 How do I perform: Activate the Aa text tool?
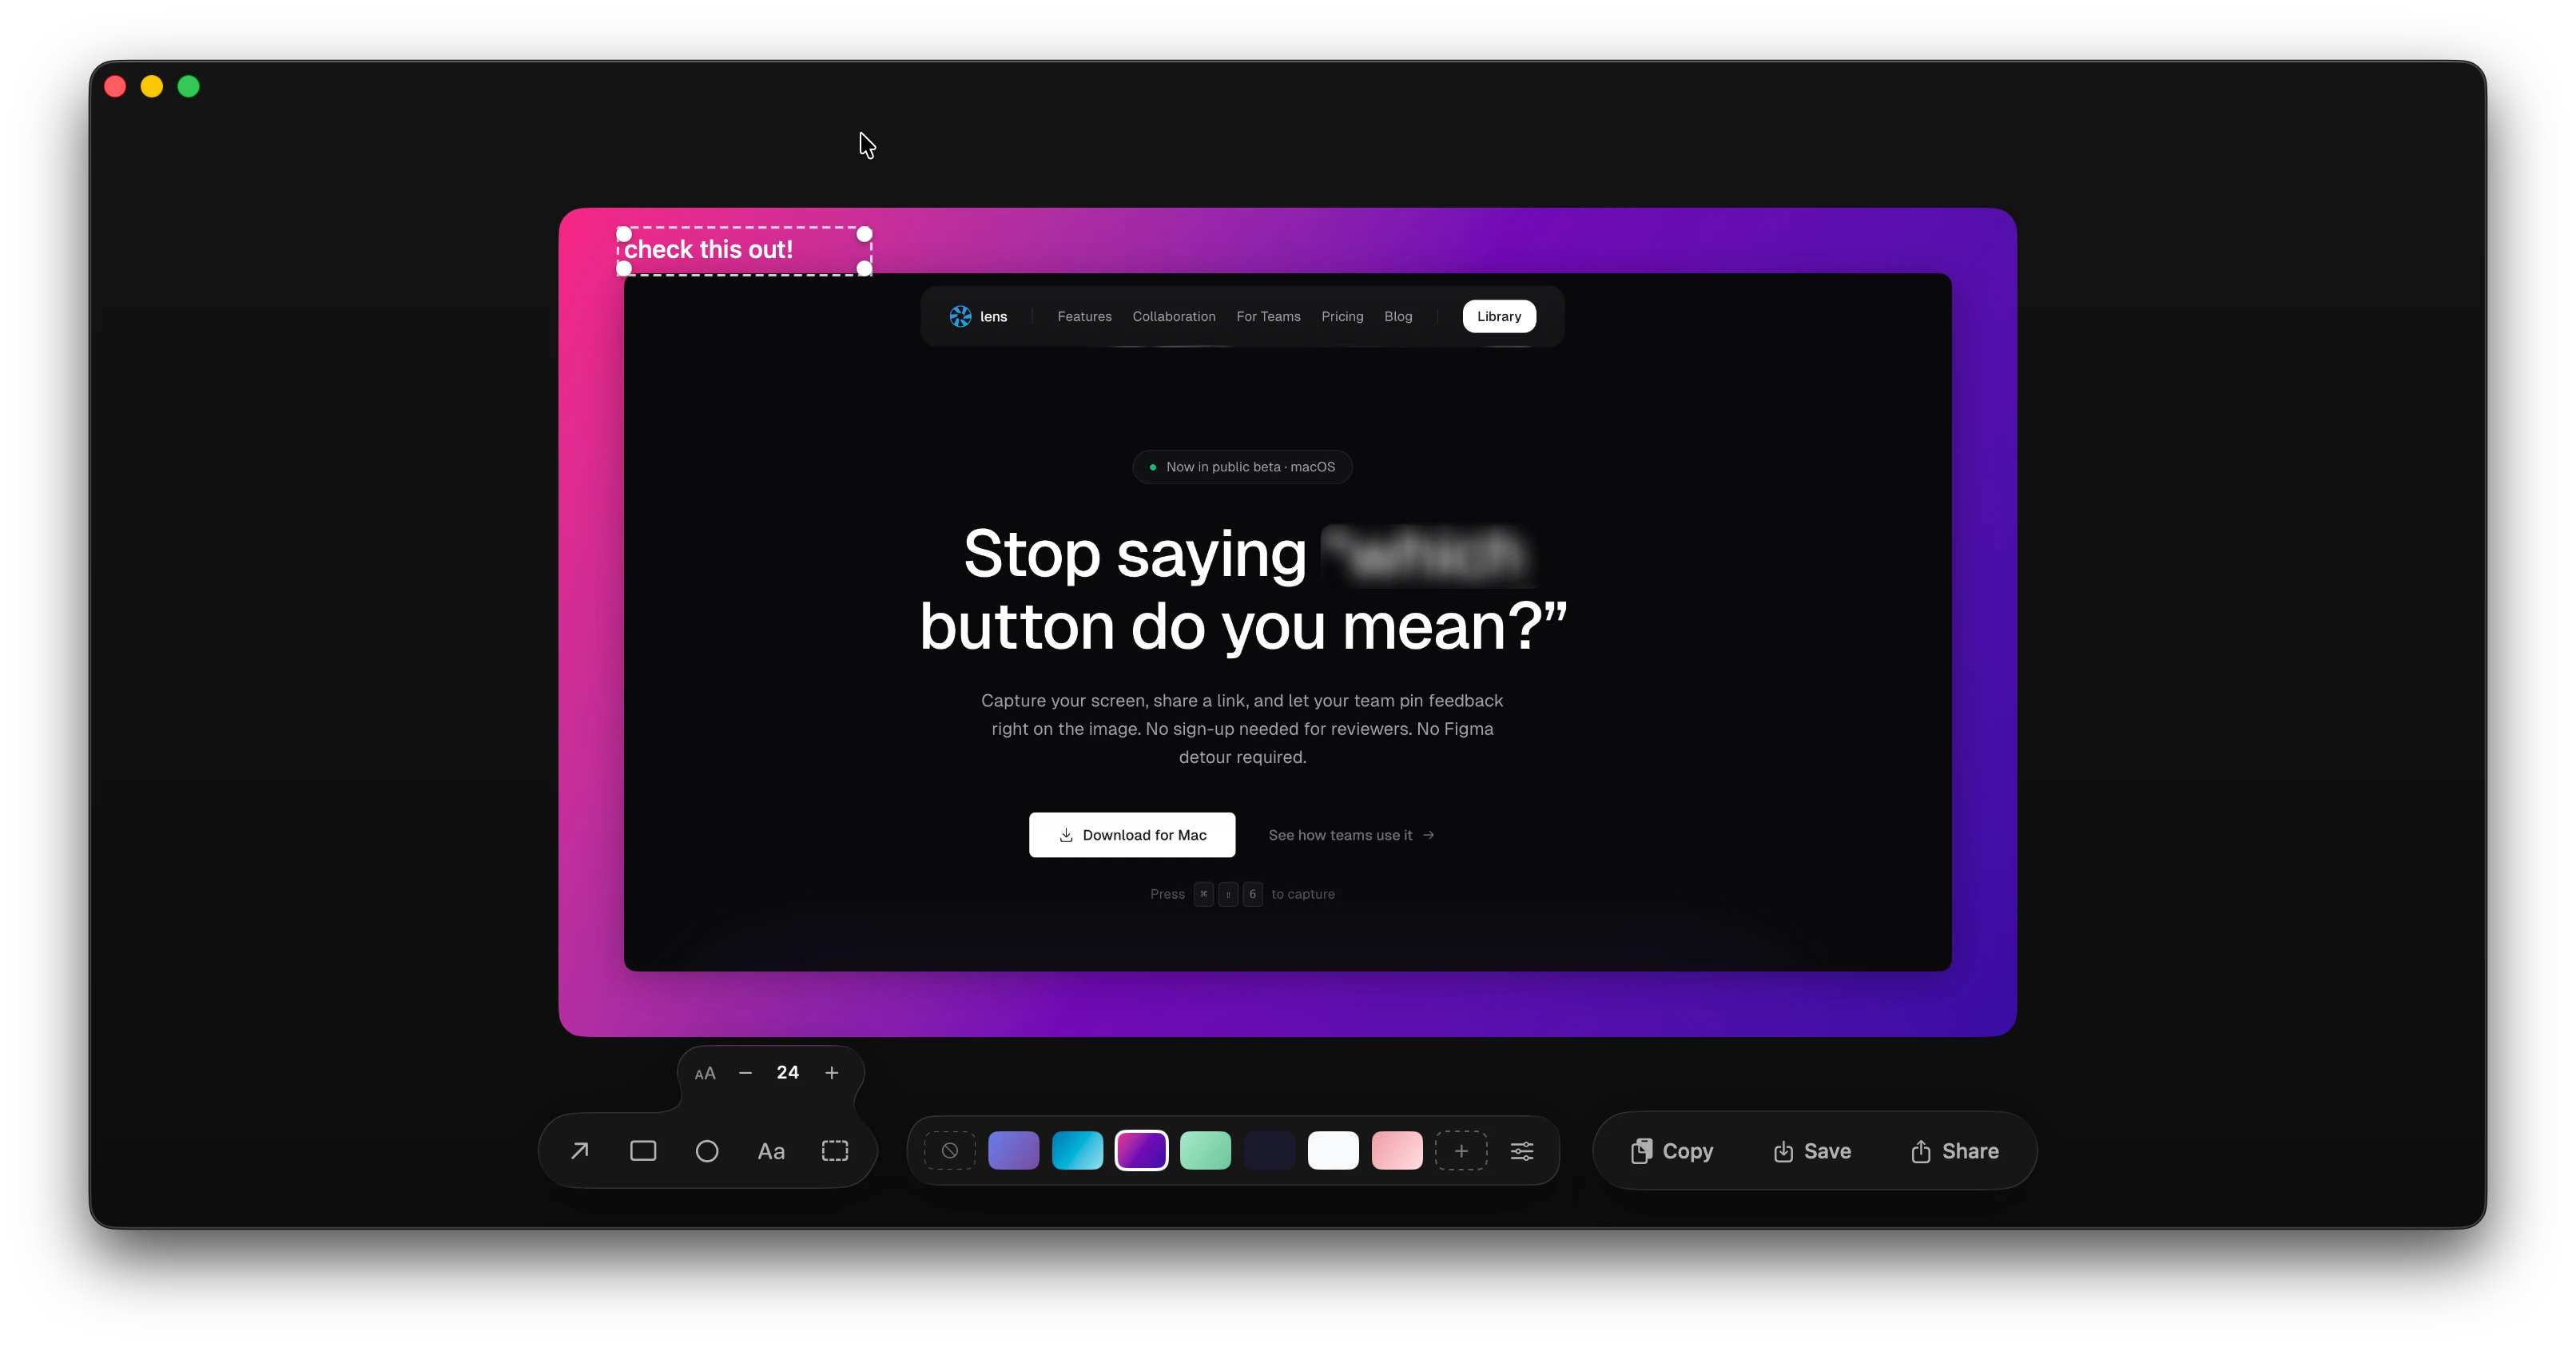771,1151
